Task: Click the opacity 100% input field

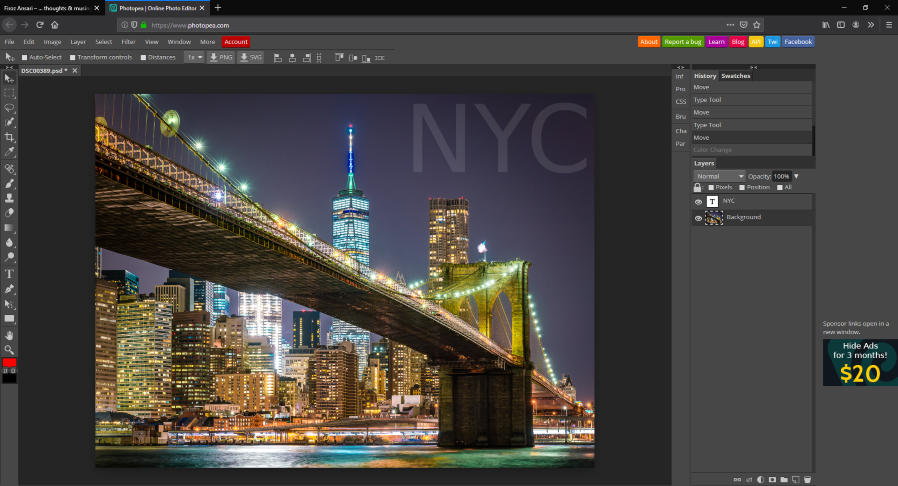Action: (x=781, y=176)
